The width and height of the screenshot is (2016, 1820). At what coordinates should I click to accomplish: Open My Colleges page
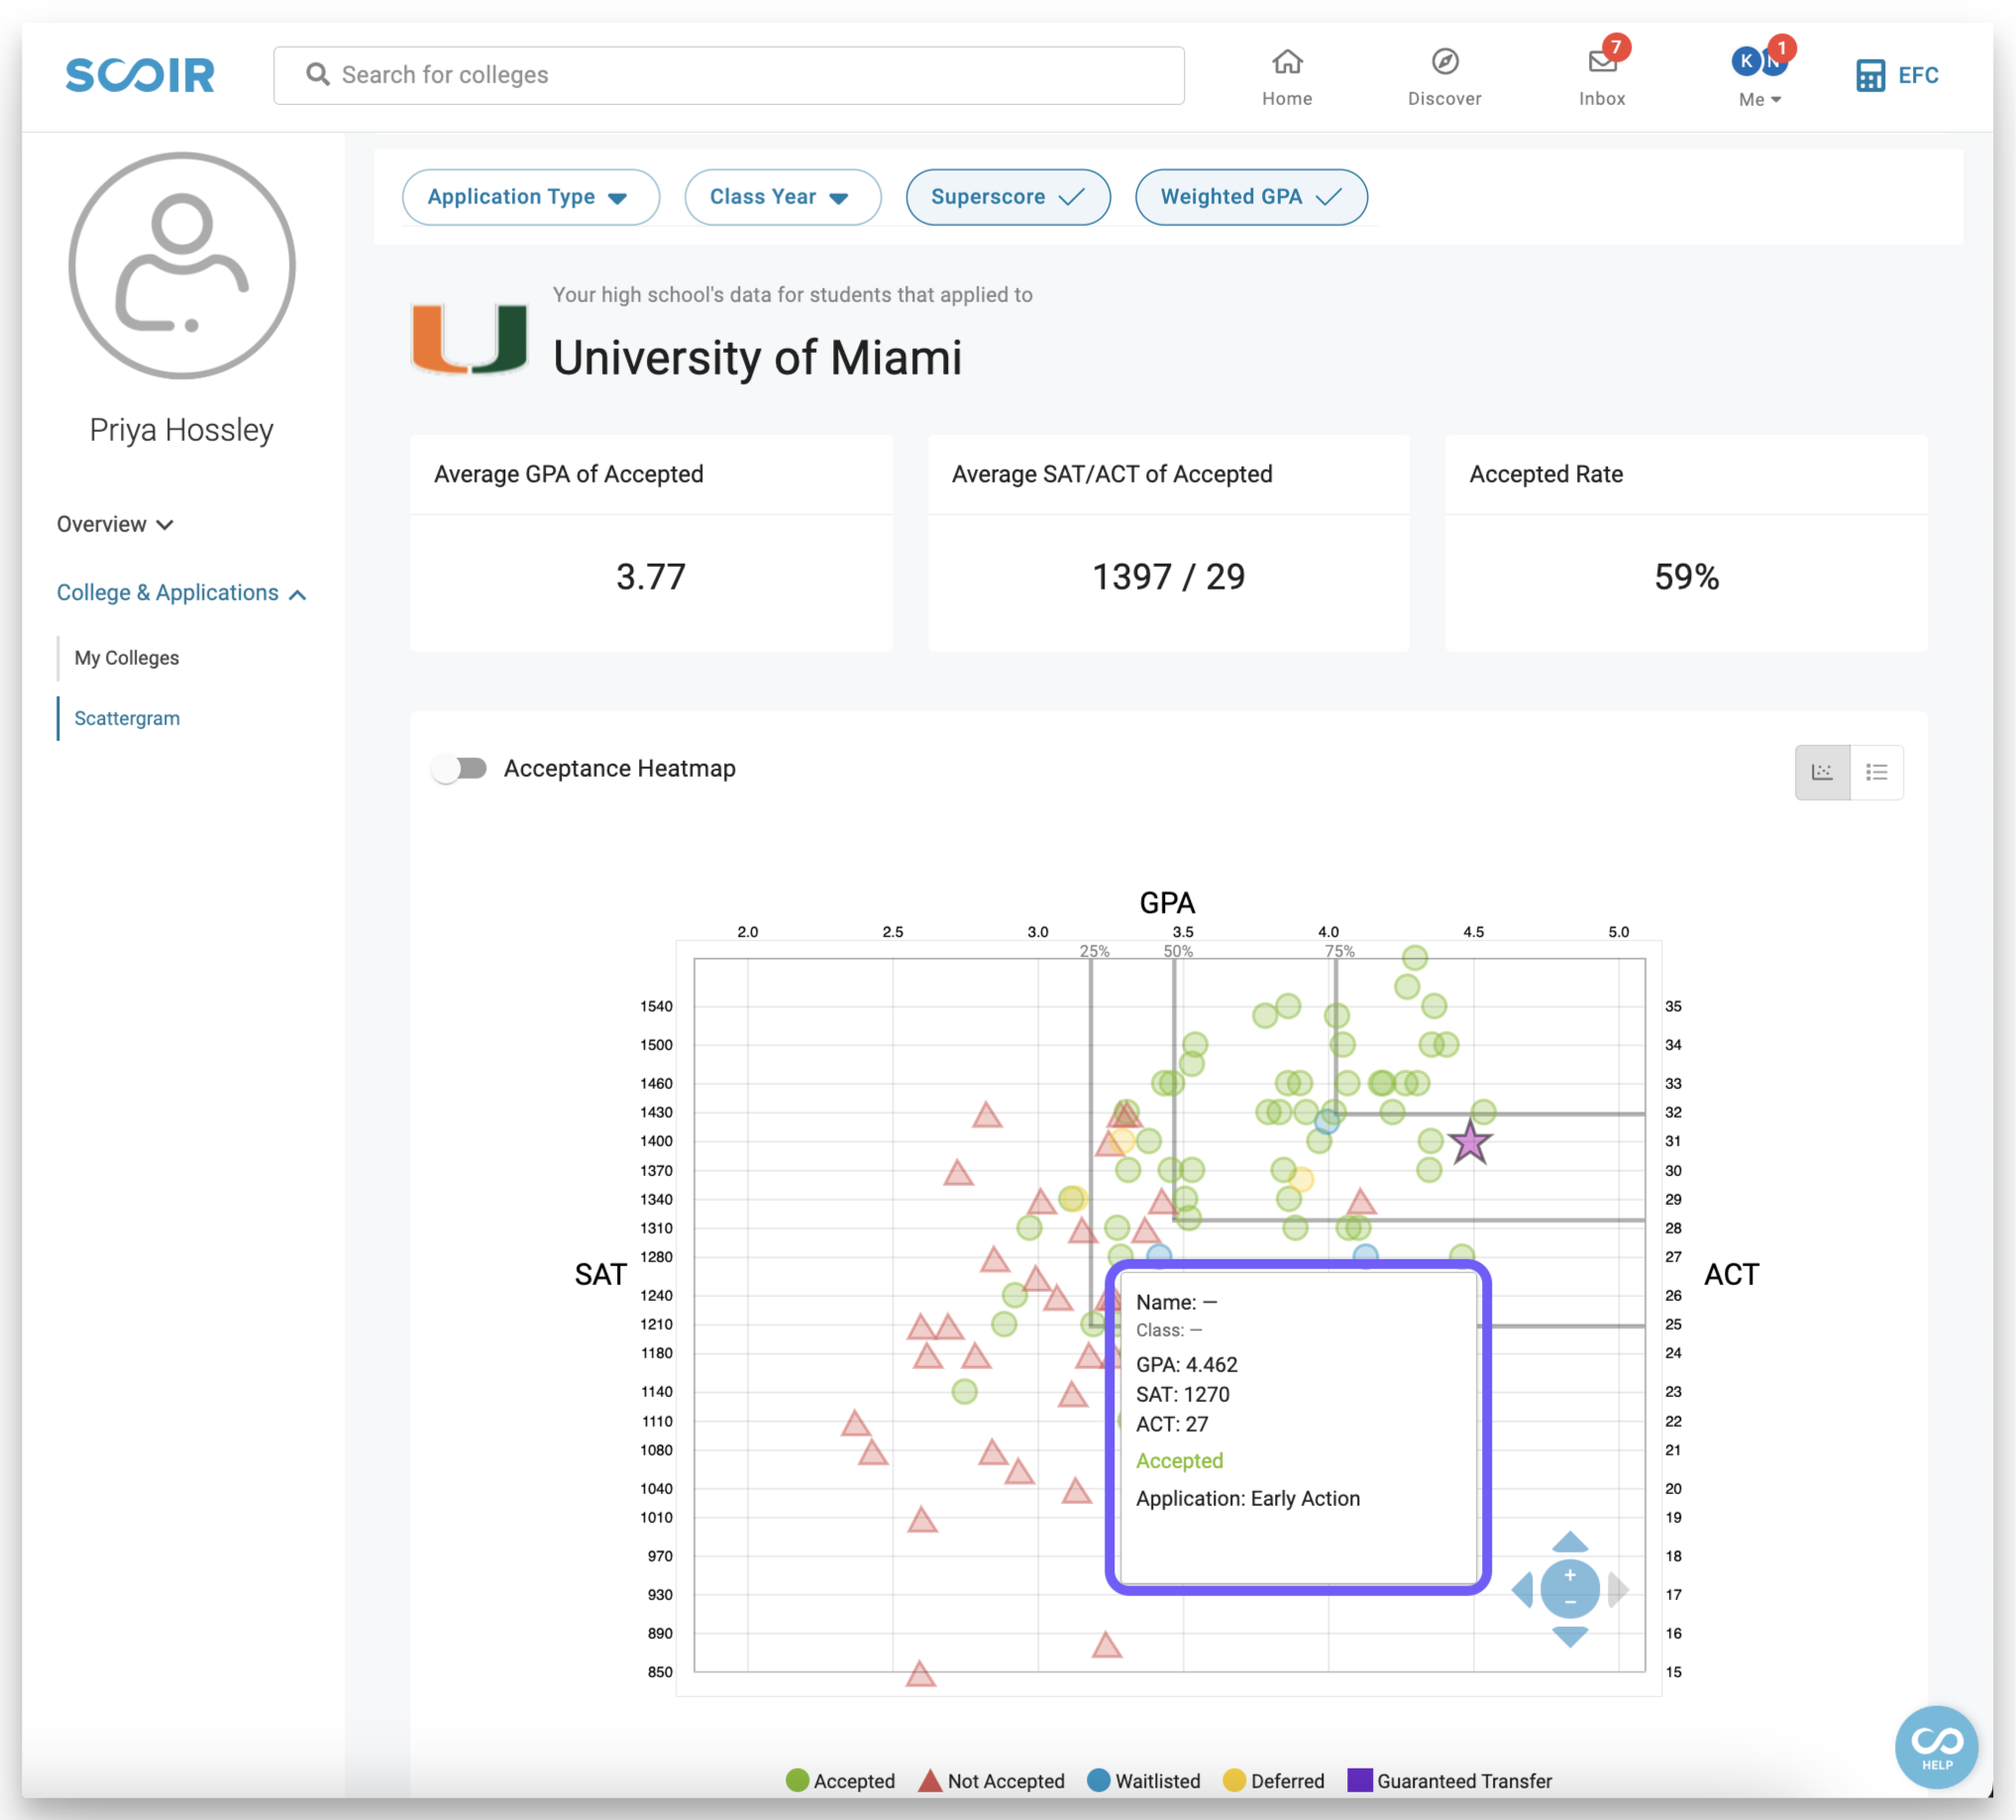127,658
